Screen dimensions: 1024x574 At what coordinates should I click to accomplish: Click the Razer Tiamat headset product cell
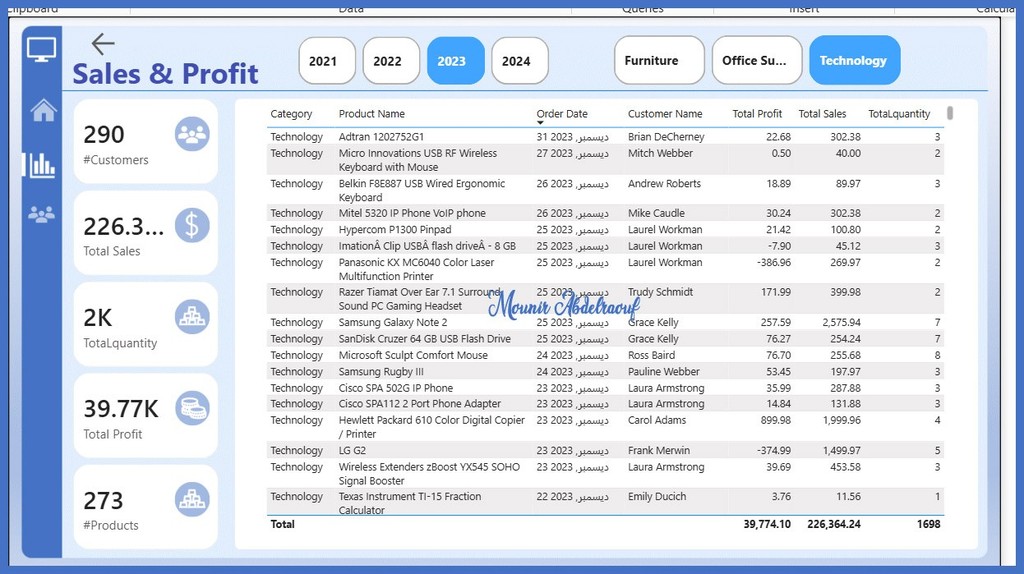click(x=419, y=298)
